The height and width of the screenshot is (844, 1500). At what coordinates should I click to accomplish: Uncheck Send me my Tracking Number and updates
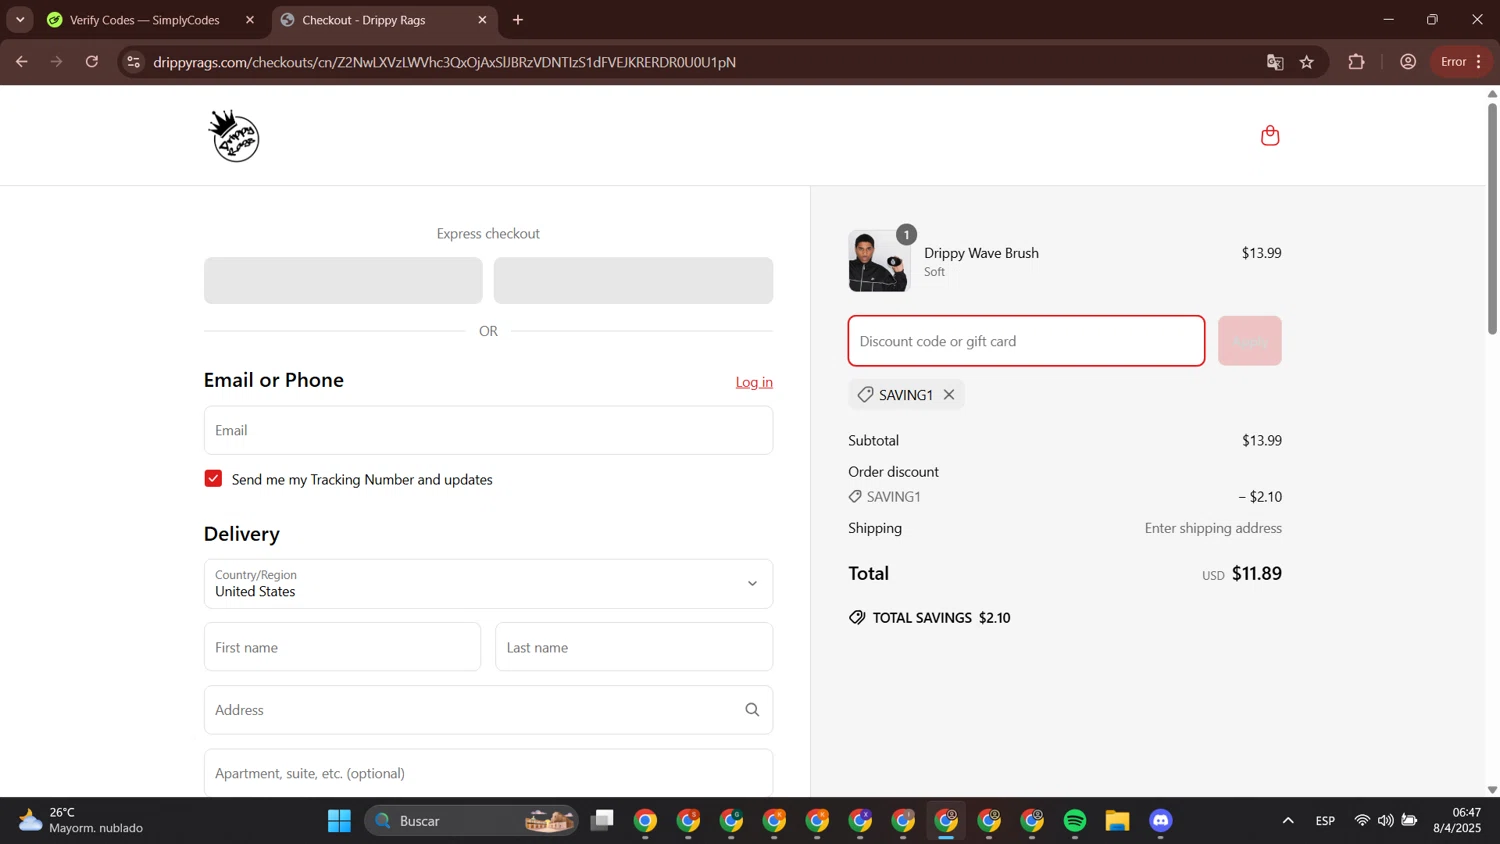(x=213, y=479)
